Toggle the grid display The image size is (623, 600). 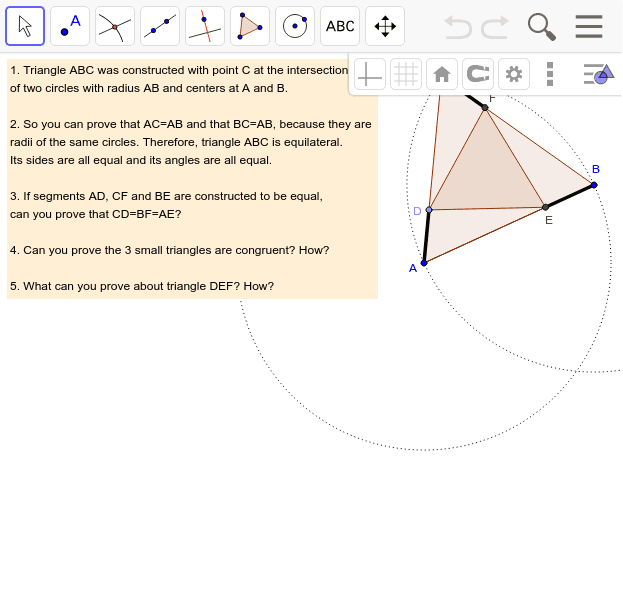pos(406,74)
